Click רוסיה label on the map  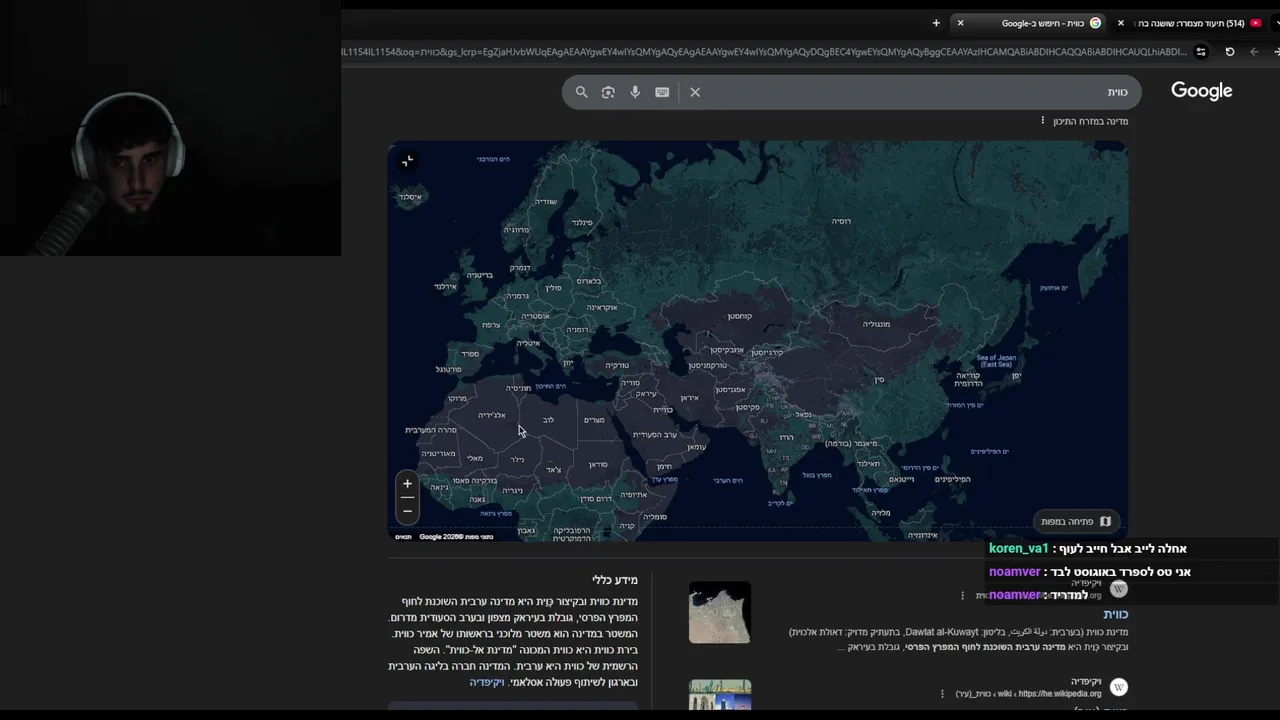coord(841,221)
